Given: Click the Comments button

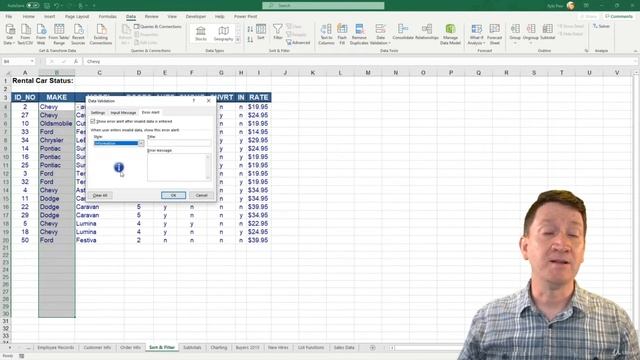Looking at the screenshot, I should [619, 16].
